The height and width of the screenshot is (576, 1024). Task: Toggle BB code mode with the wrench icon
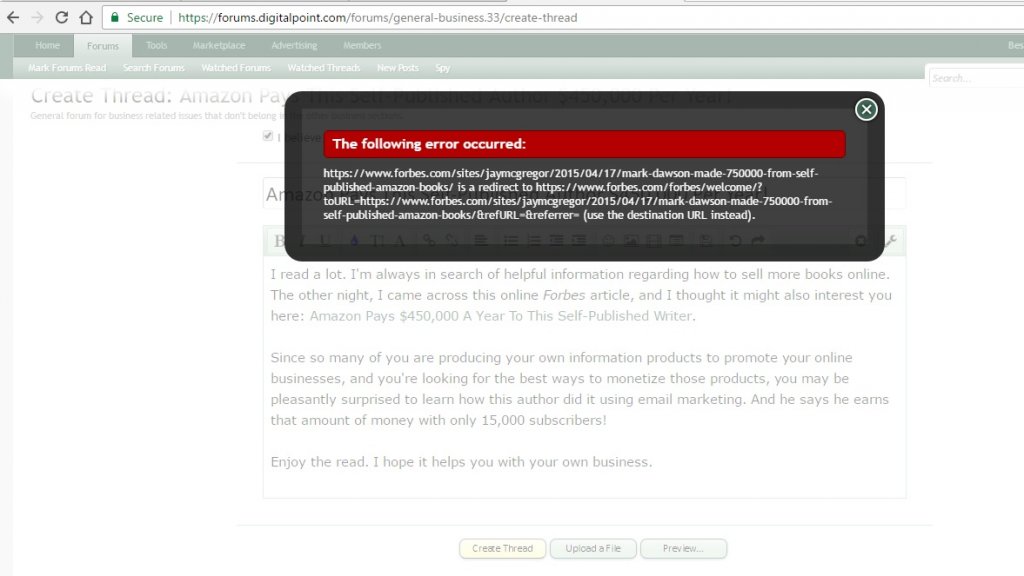click(891, 240)
